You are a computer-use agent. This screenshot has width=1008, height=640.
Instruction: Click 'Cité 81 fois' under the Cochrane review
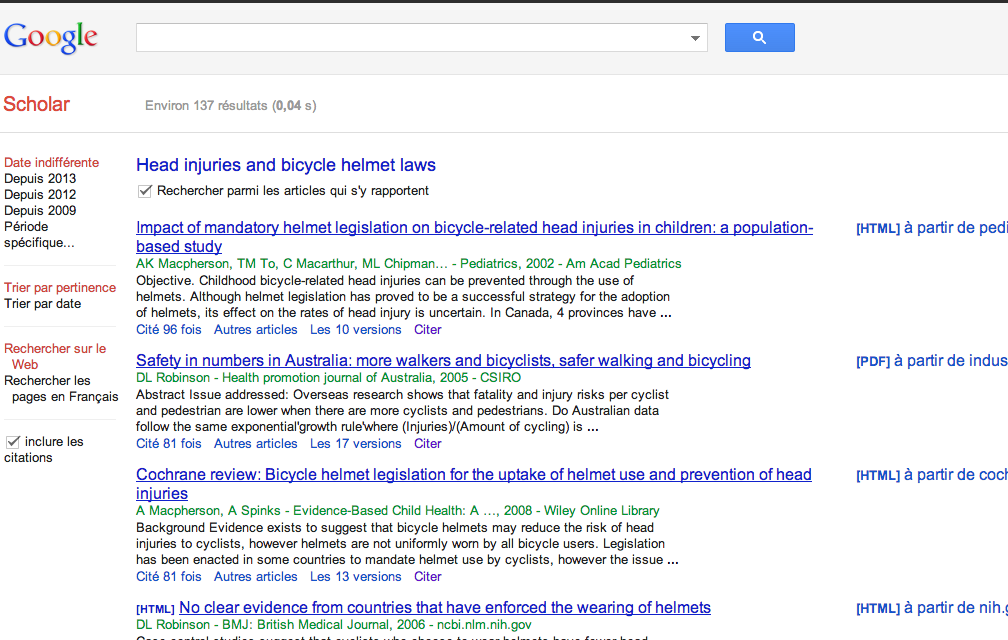tap(168, 576)
